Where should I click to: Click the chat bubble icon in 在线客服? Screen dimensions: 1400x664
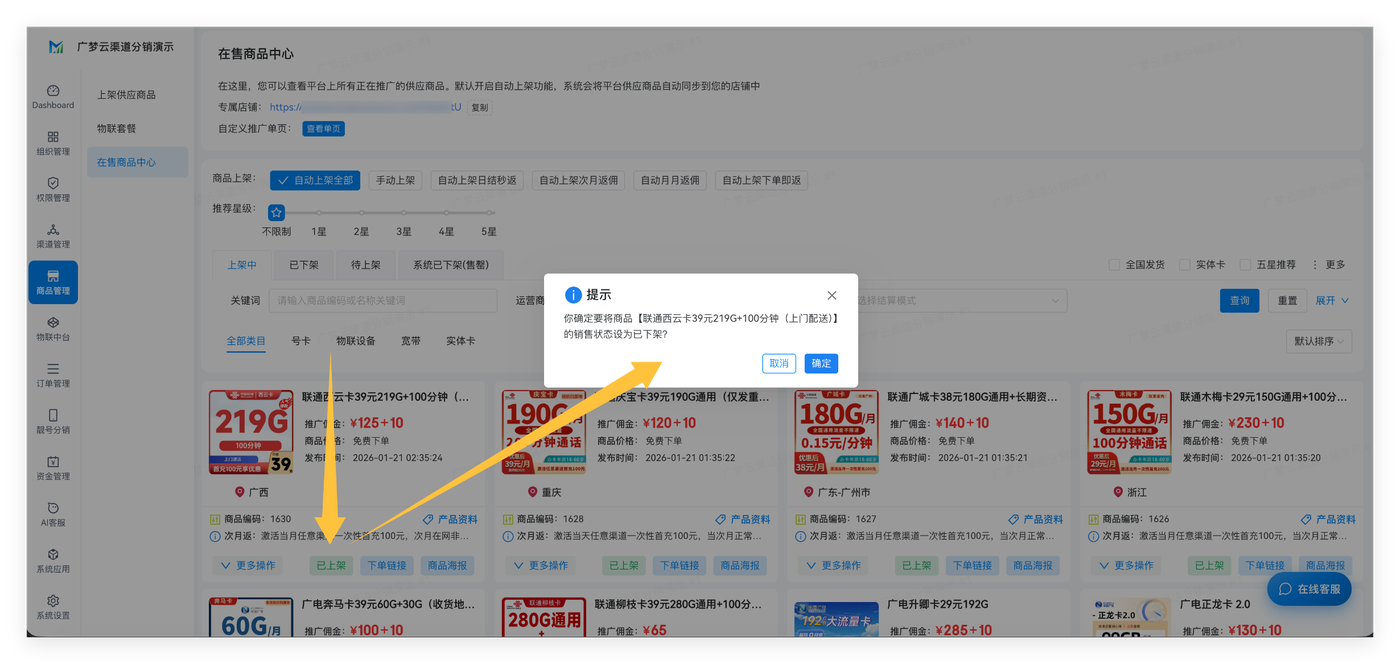[1285, 589]
